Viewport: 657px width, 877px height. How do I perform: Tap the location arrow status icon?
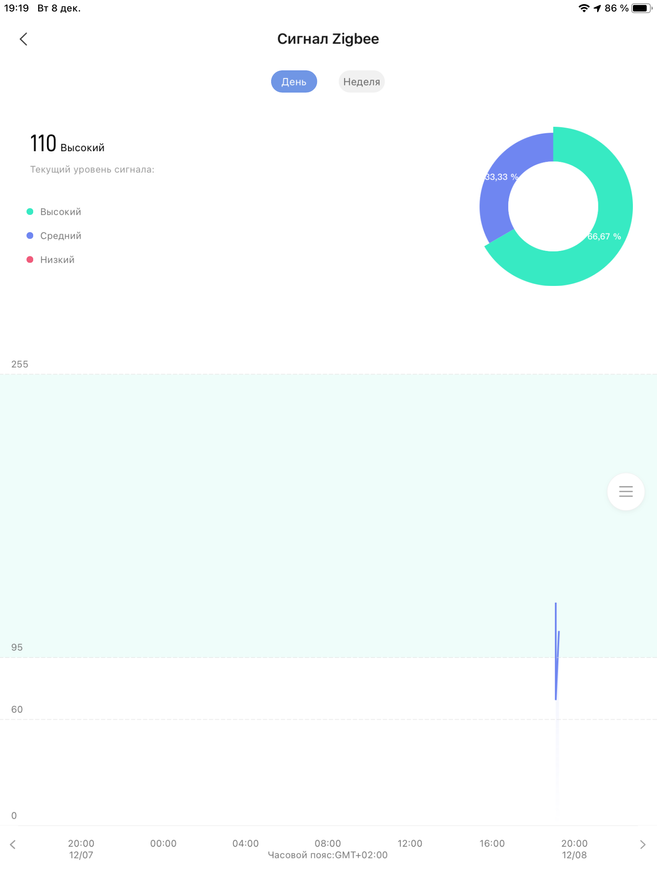[x=597, y=8]
